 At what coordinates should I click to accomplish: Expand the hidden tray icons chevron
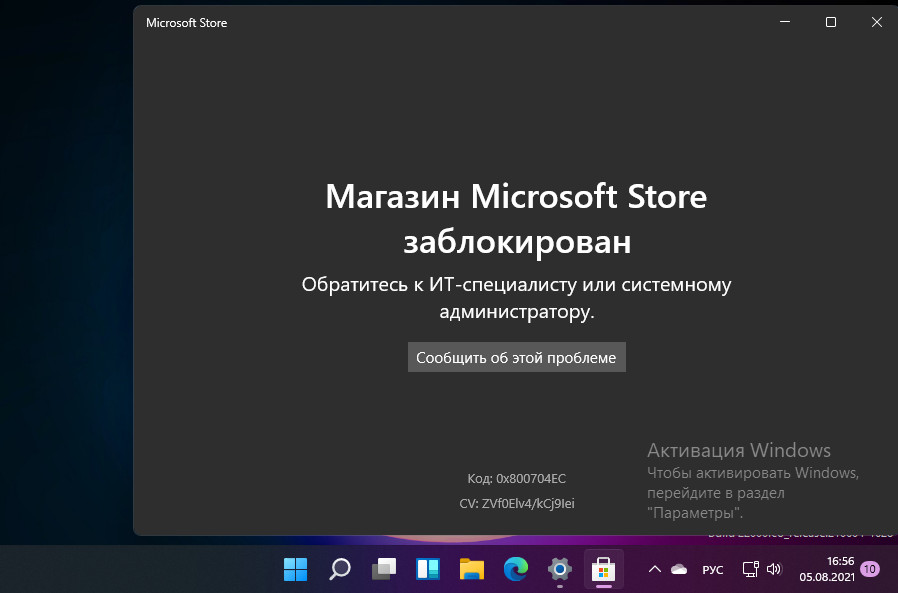[655, 569]
